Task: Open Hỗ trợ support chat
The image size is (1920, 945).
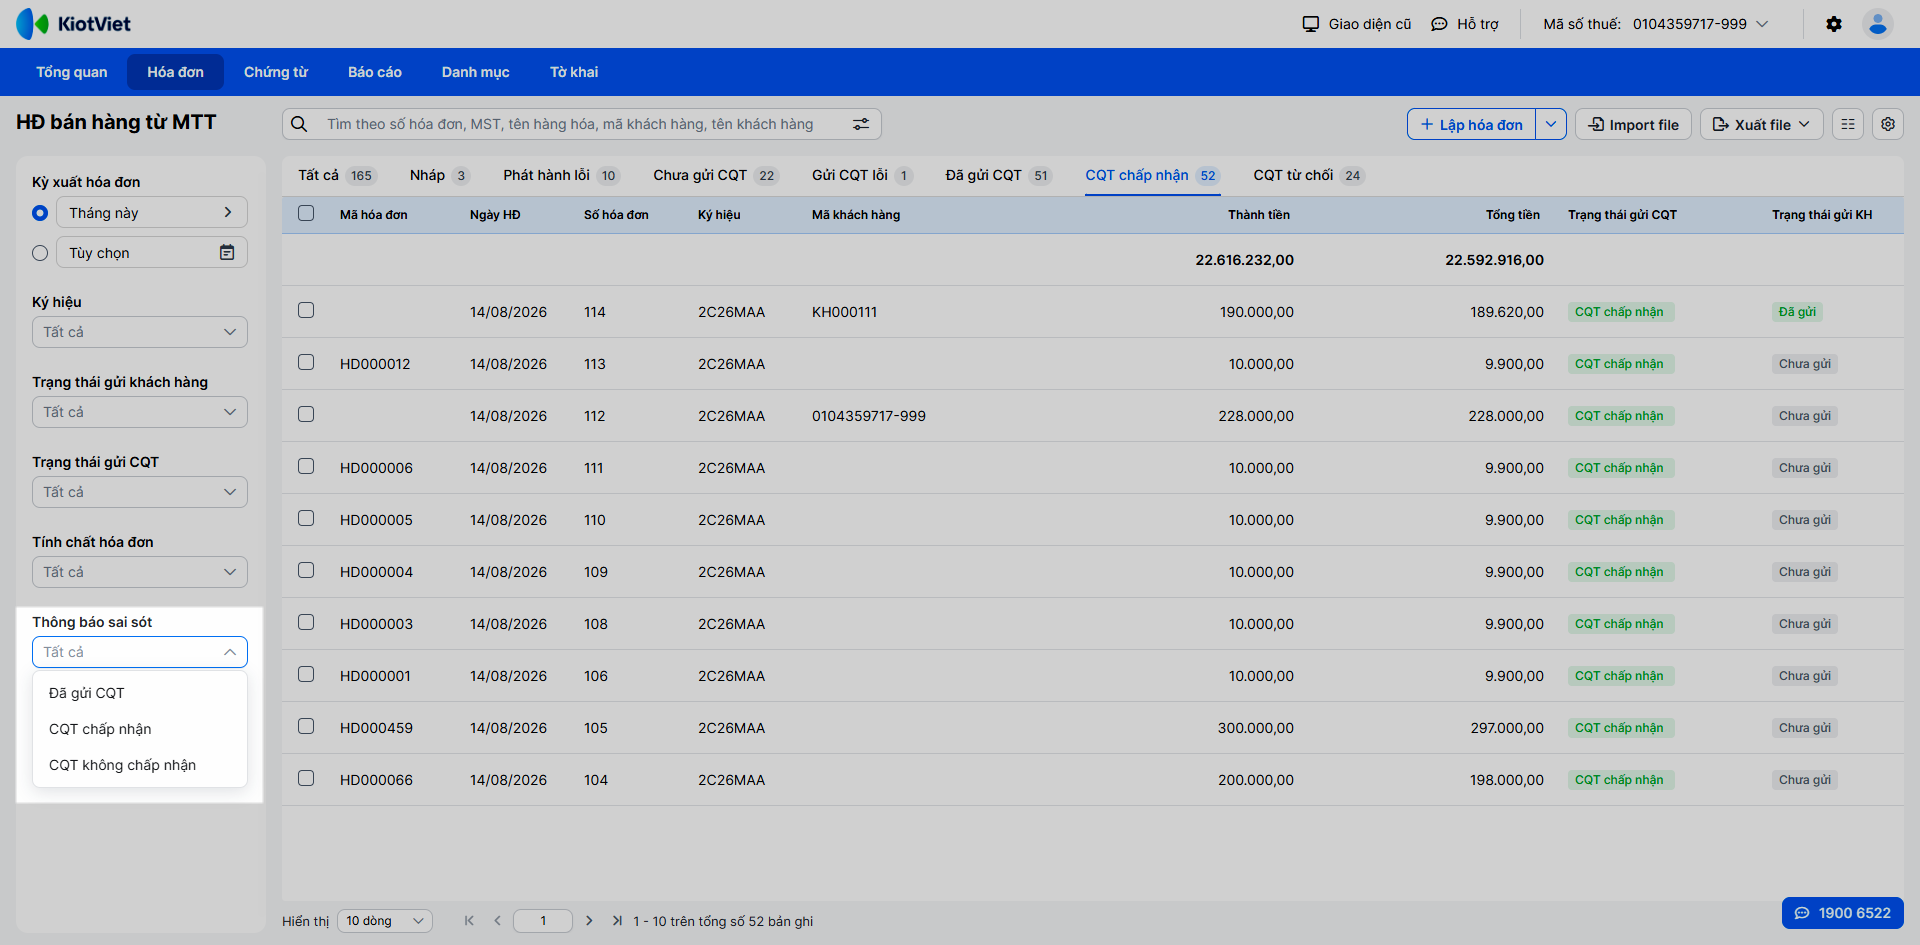Action: coord(1465,24)
